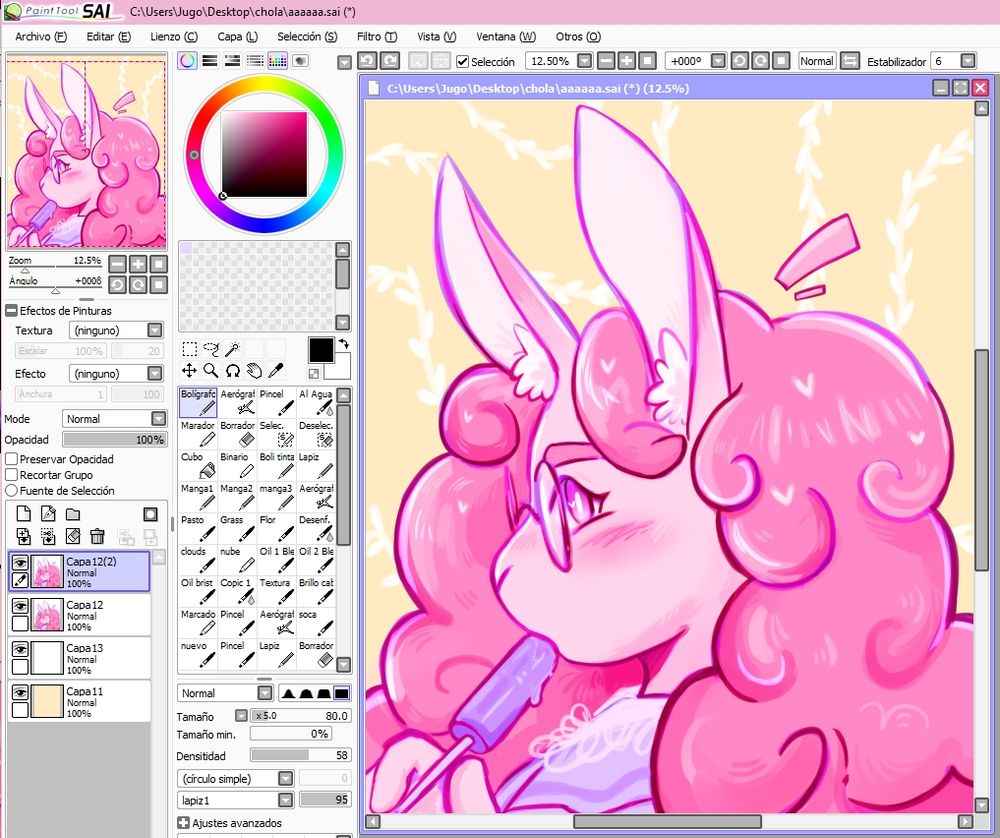Screen dimensions: 1000x838
Task: Open the rotation angle +000° dropdown
Action: tap(719, 61)
